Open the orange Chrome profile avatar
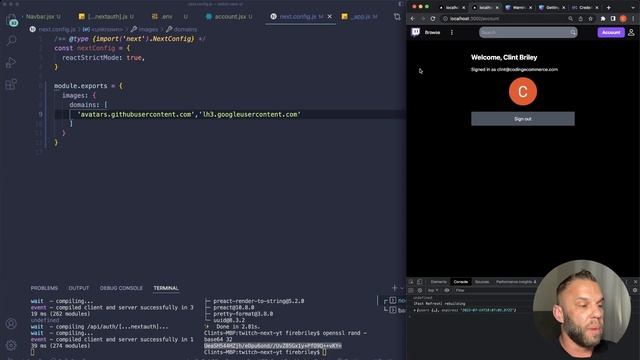This screenshot has width=640, height=360. 623,19
